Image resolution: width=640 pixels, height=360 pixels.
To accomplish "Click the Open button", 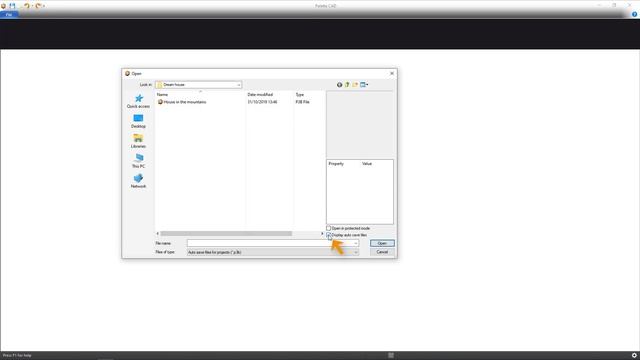I will point(382,243).
